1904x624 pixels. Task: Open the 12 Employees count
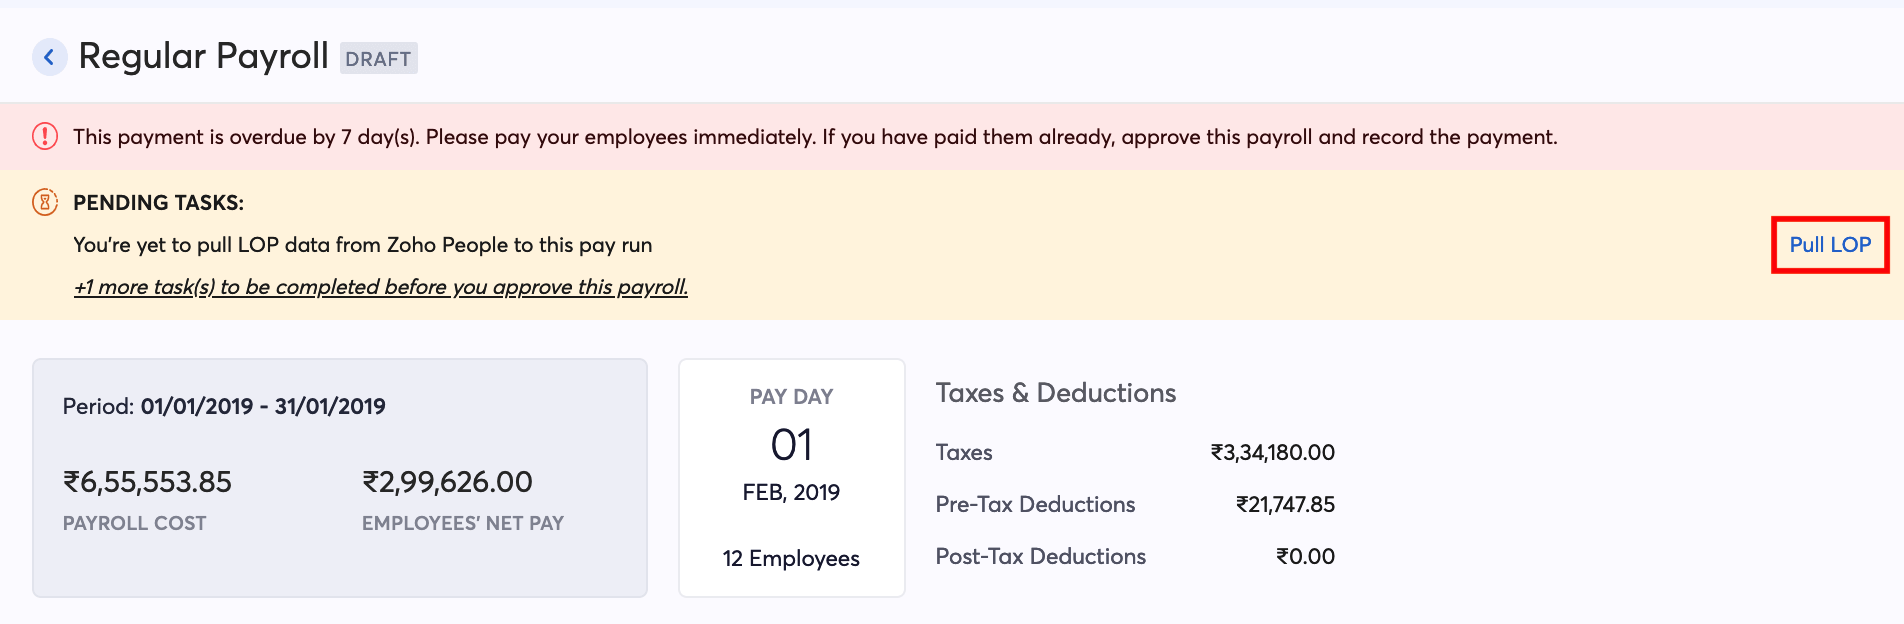(791, 558)
